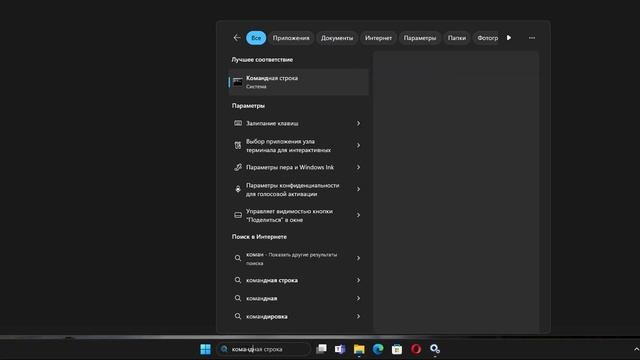Screen dimensions: 640x360
Task: Open the gear-and-search app on taskbar
Action: [x=435, y=349]
